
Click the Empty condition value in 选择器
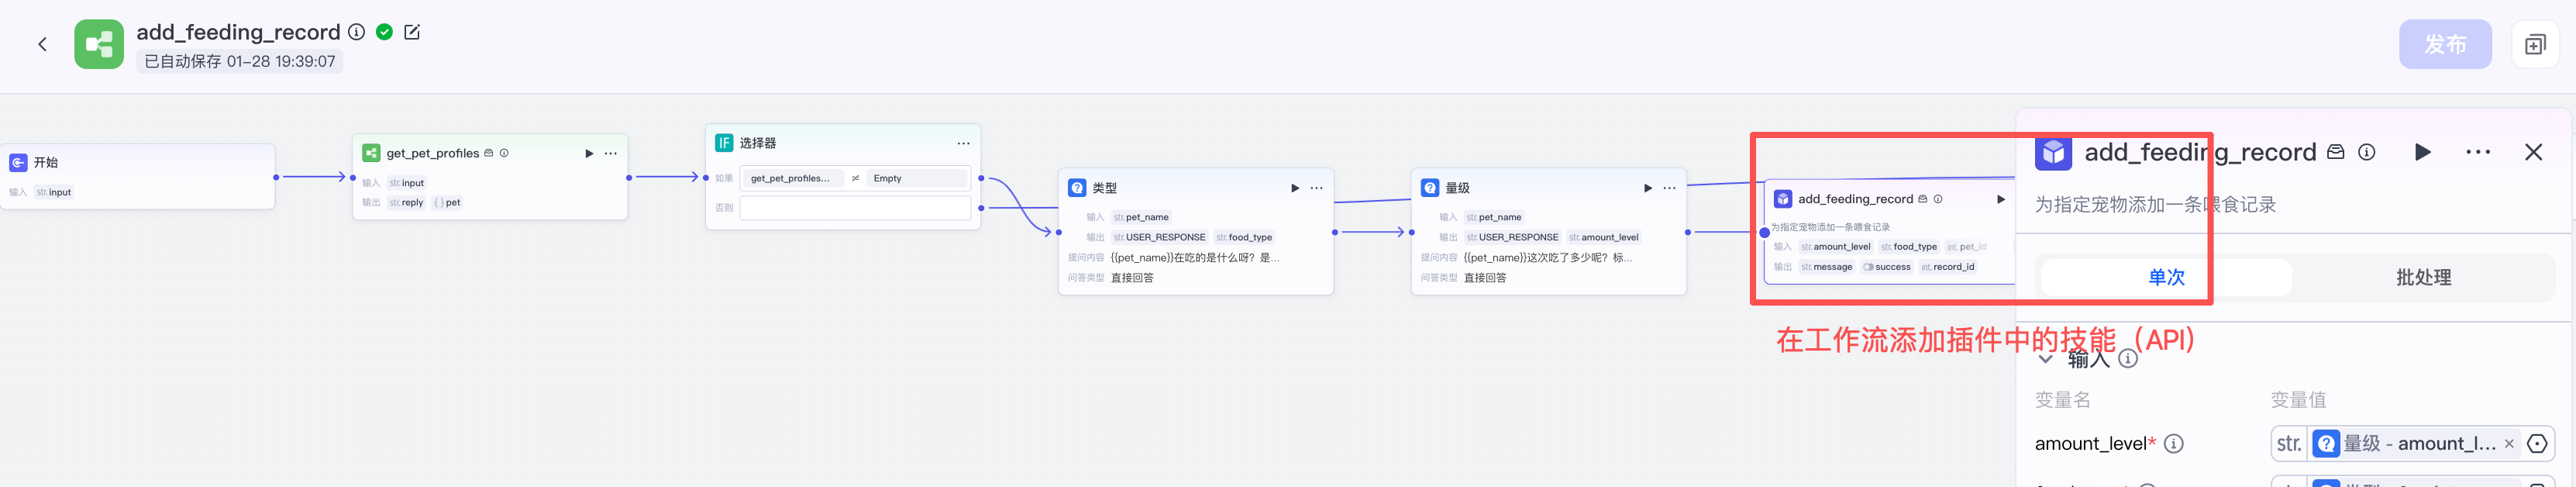[x=917, y=178]
